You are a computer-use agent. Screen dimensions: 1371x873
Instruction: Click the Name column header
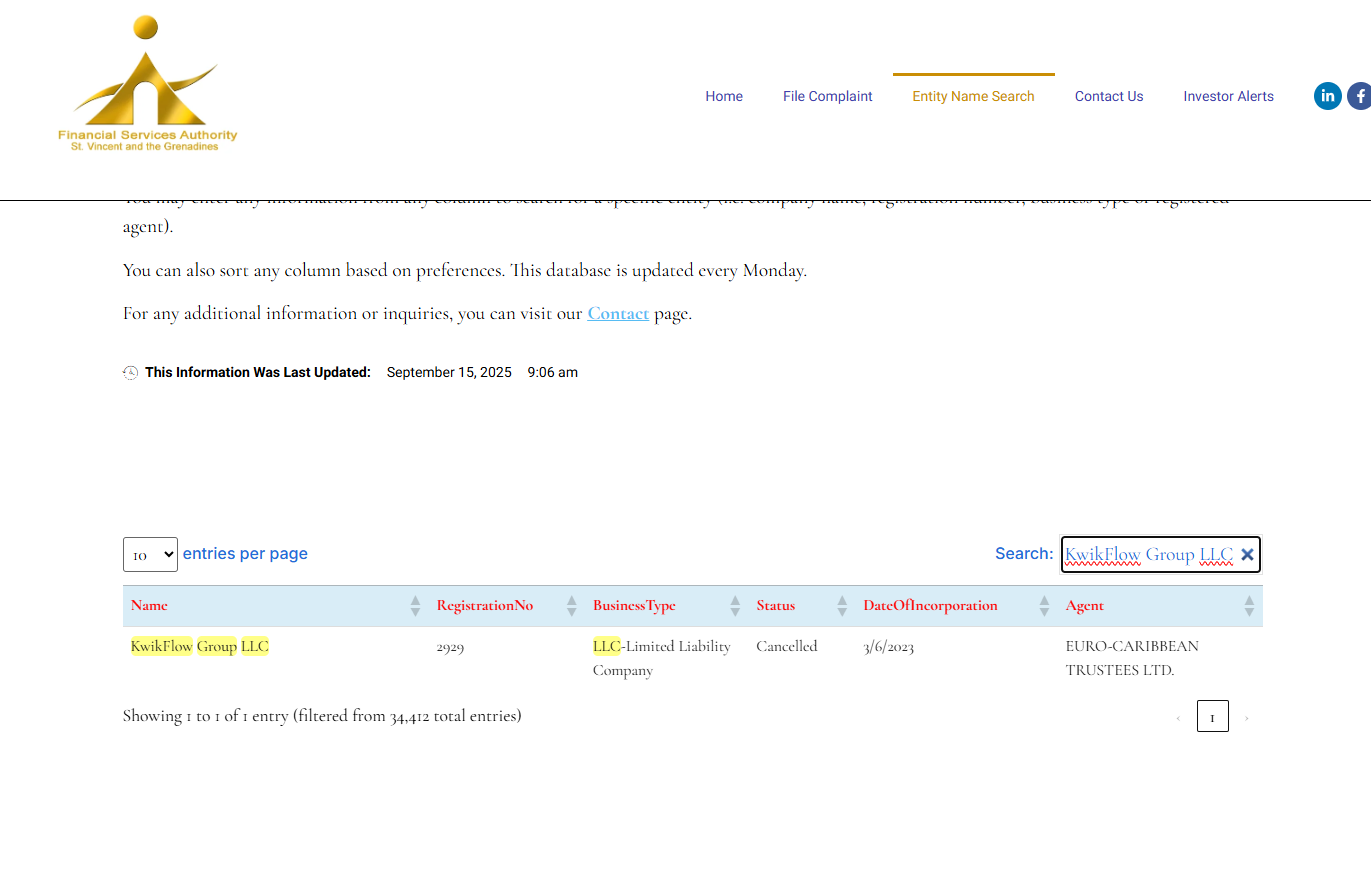click(x=276, y=606)
